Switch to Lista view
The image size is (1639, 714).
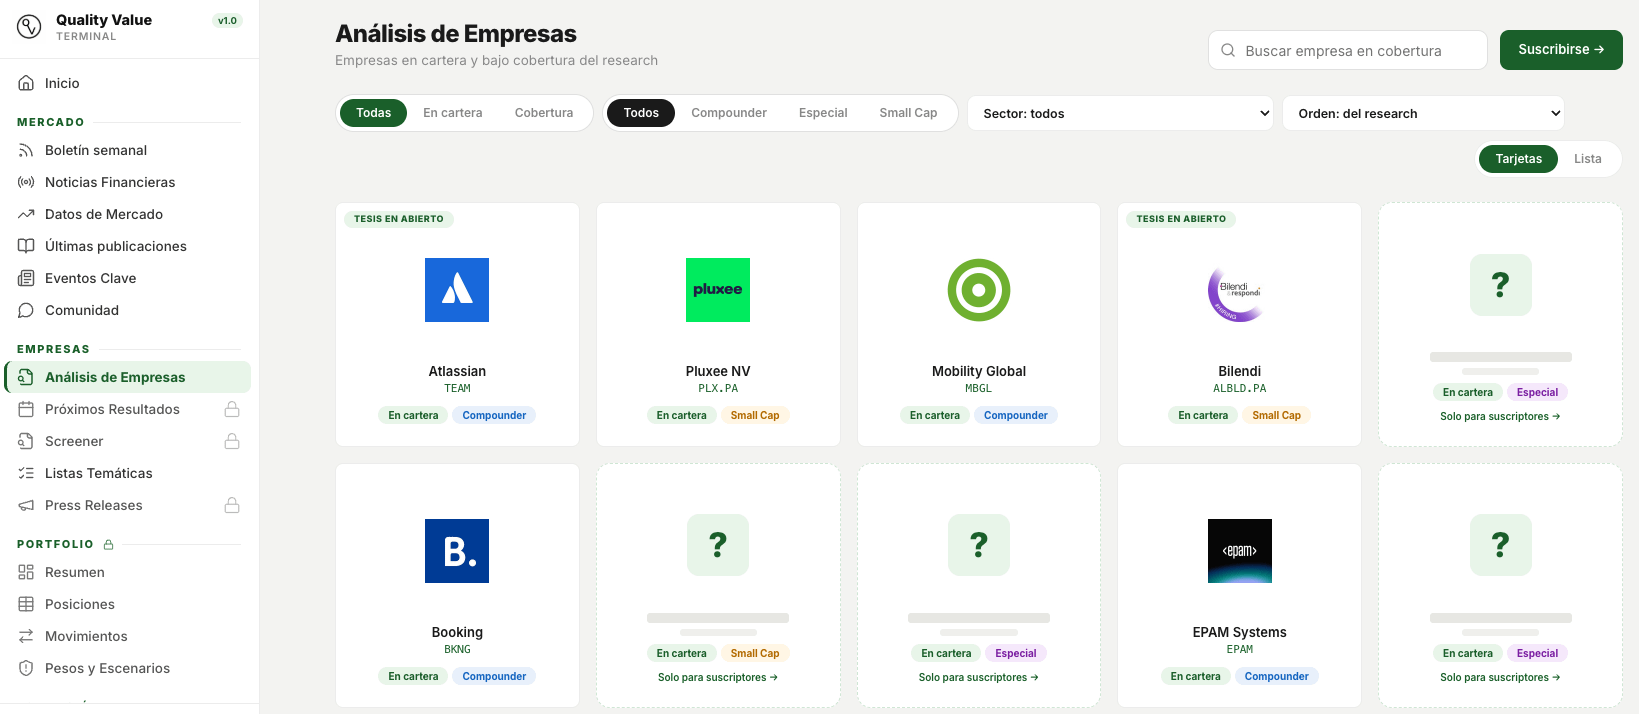[1587, 159]
